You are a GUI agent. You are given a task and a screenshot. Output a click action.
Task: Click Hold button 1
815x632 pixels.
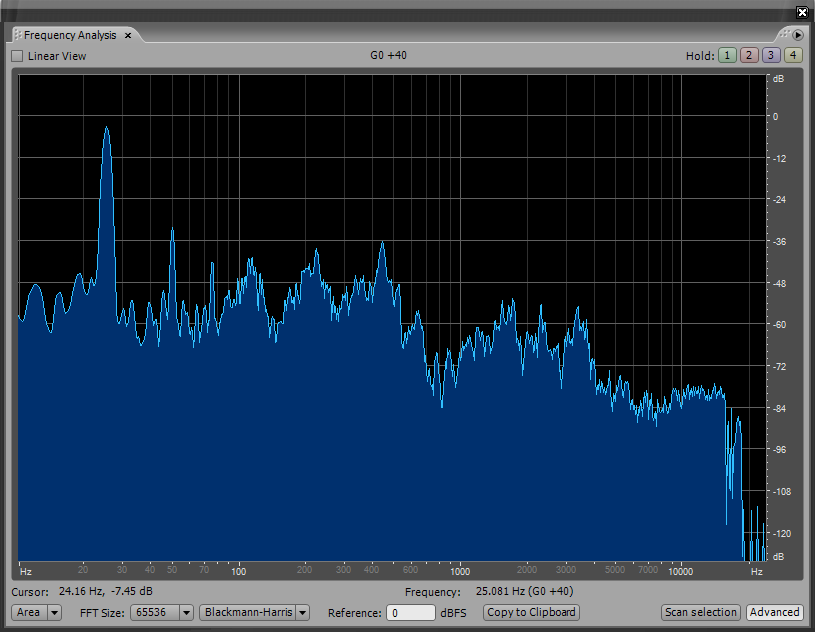[726, 56]
